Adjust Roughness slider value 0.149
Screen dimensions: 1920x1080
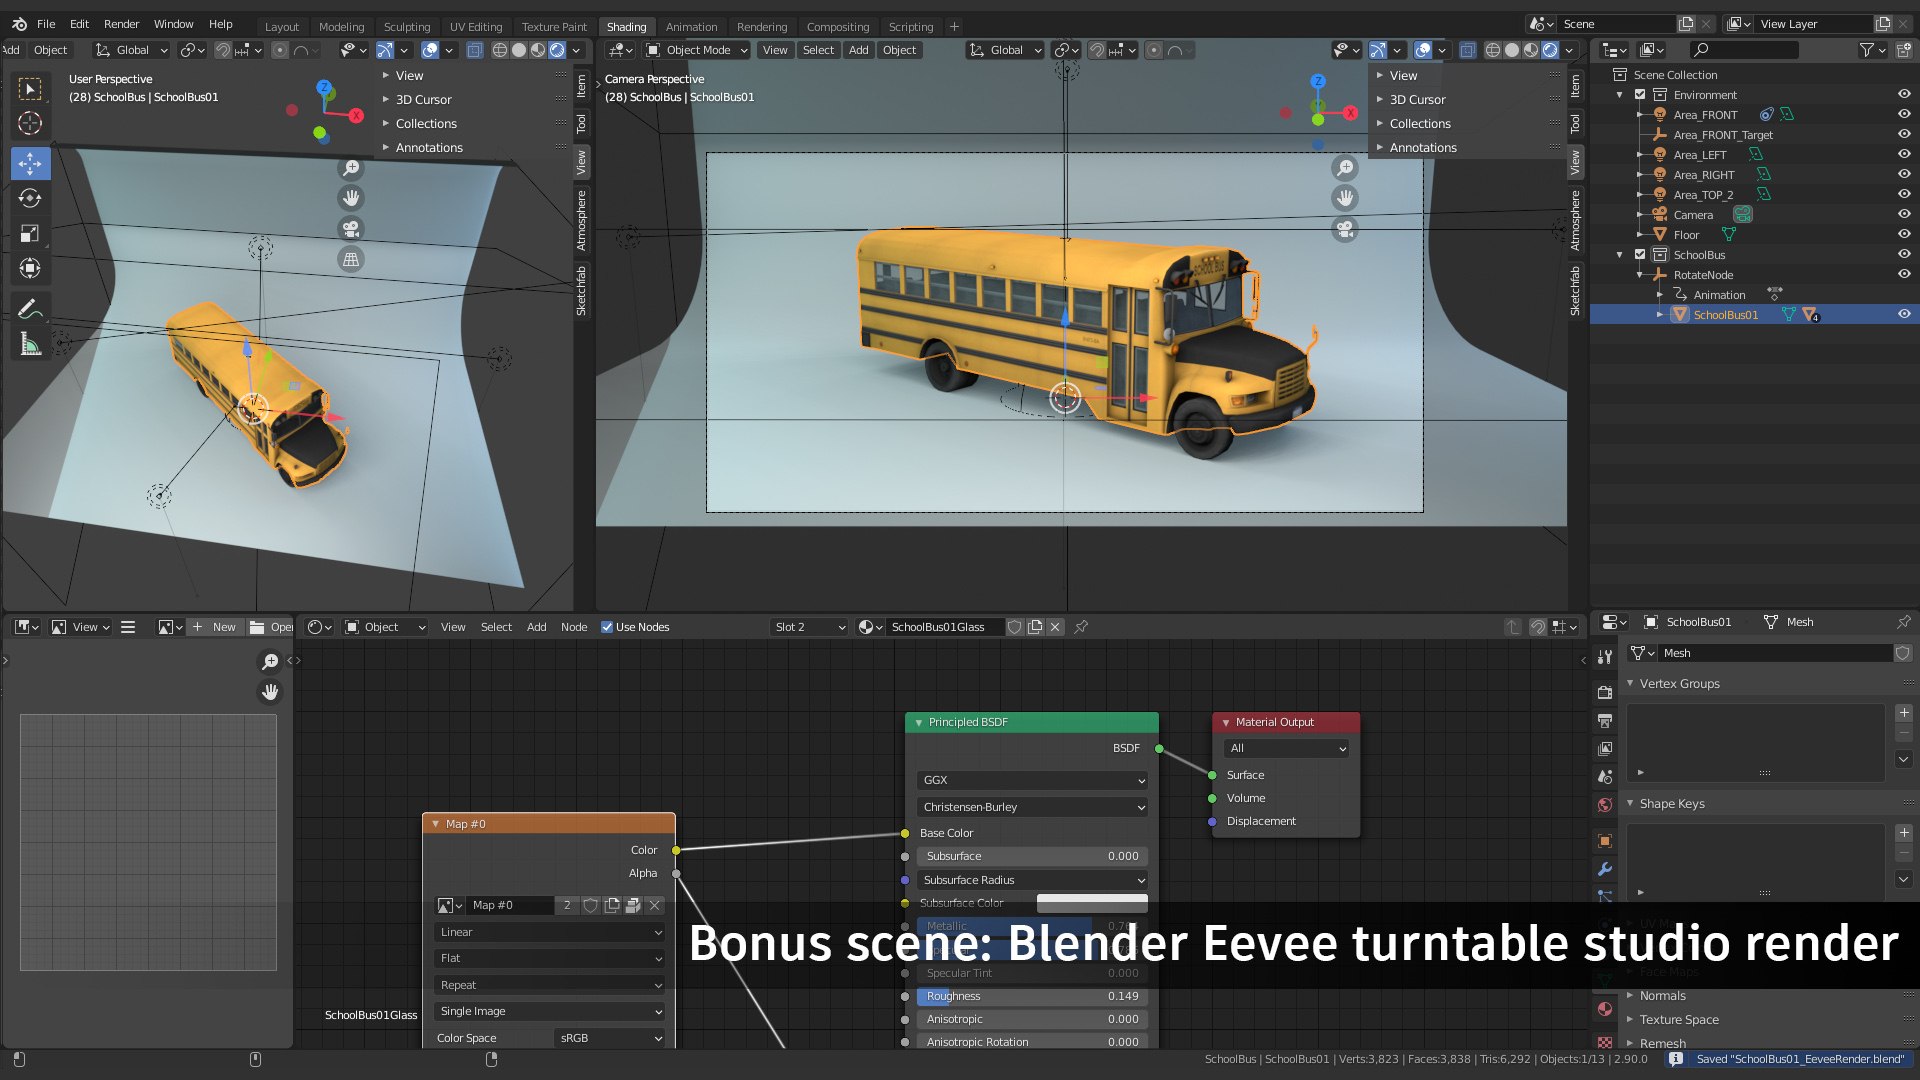pyautogui.click(x=1032, y=996)
